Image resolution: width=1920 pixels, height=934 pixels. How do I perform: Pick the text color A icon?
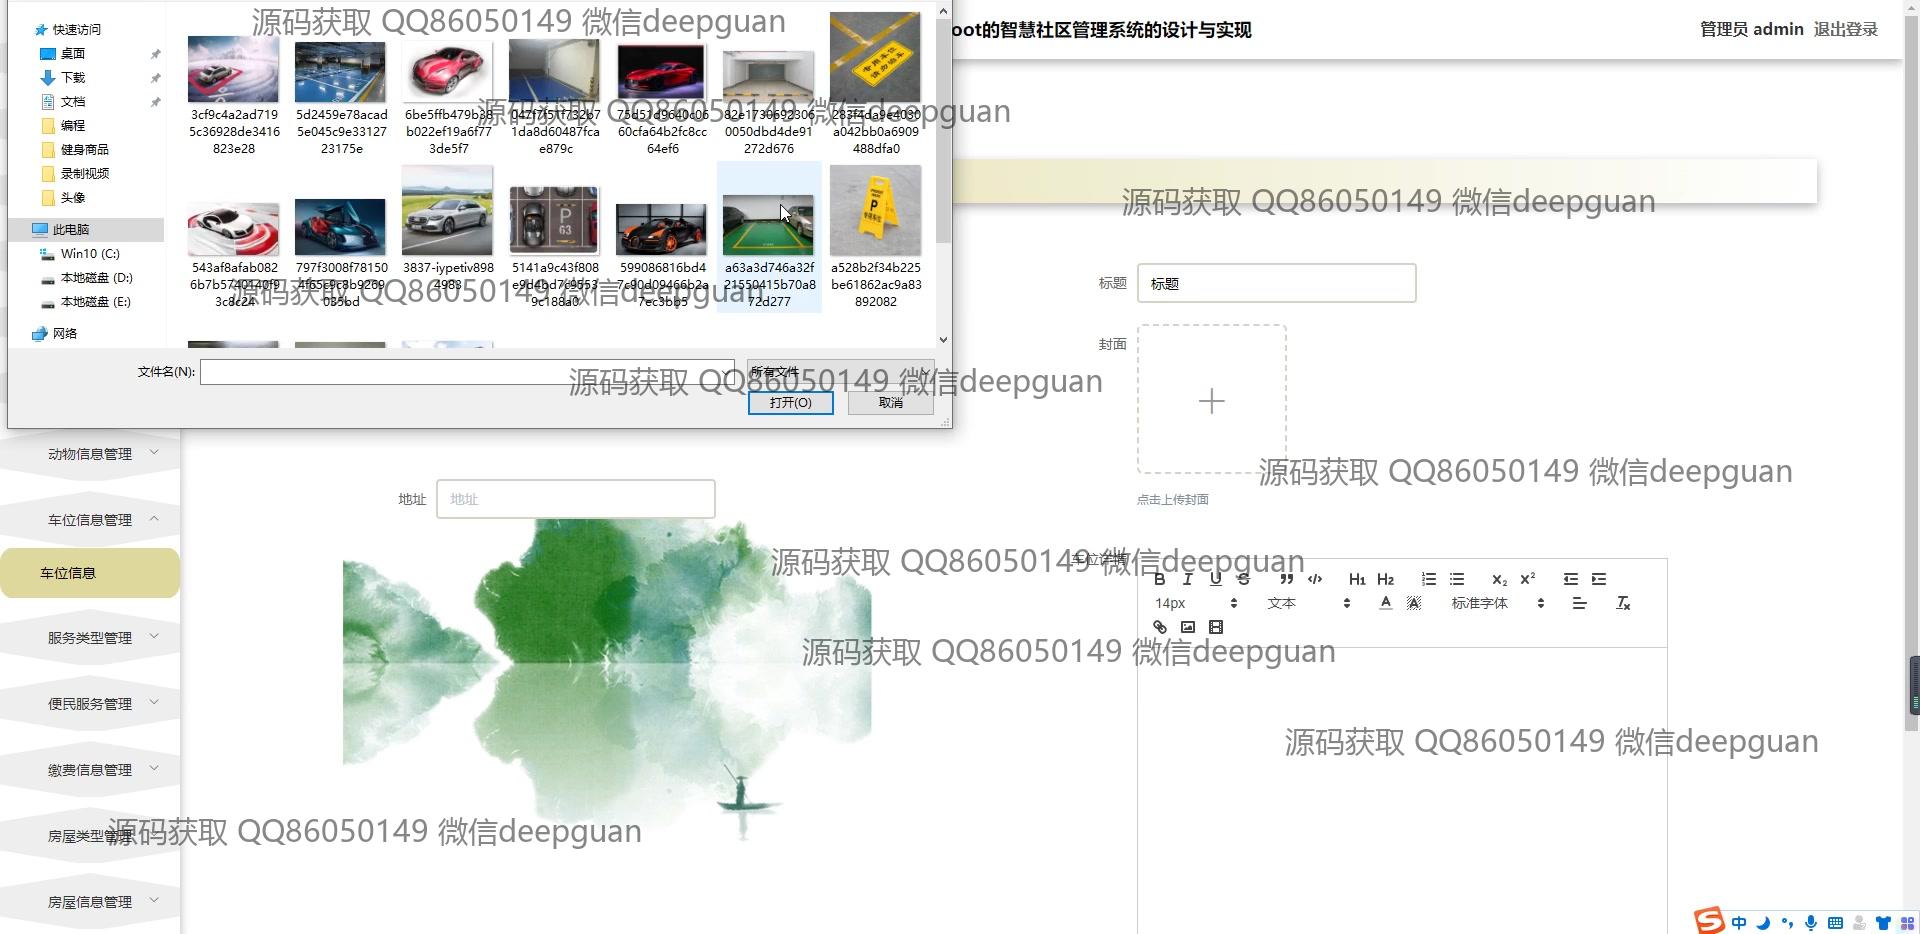pos(1385,603)
